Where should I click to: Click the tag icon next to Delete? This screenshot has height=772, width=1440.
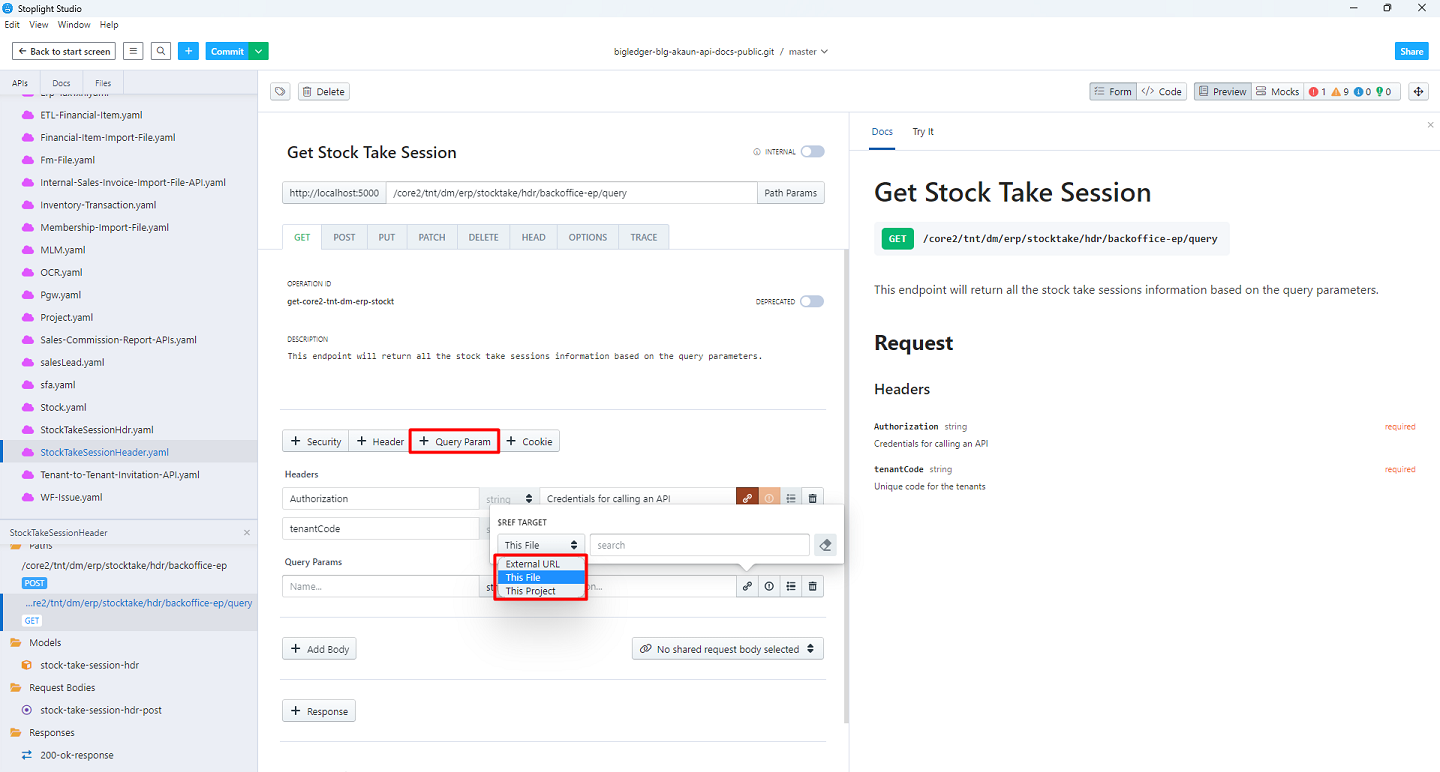pos(281,92)
